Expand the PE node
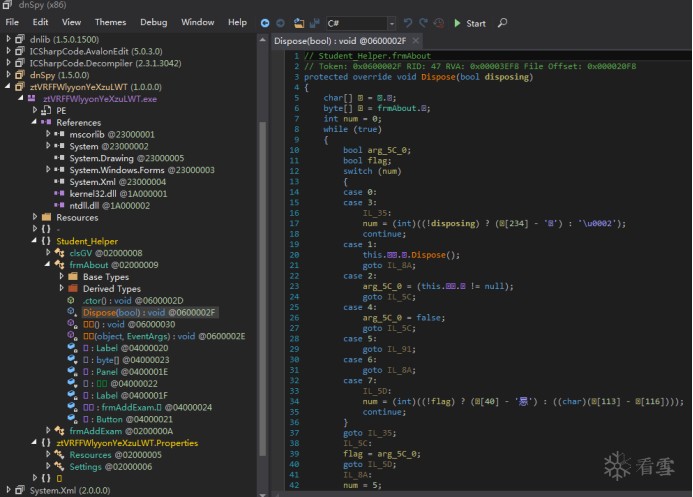693x497 pixels. point(34,110)
